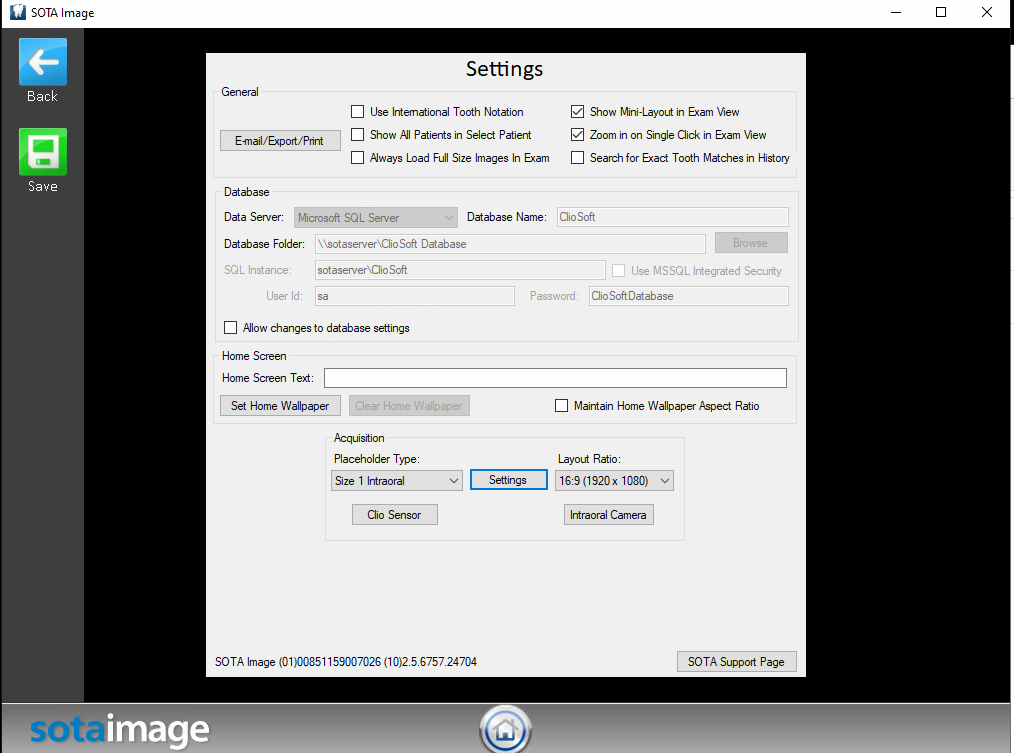The height and width of the screenshot is (753, 1014).
Task: Open Clio Sensor settings
Action: pyautogui.click(x=394, y=515)
